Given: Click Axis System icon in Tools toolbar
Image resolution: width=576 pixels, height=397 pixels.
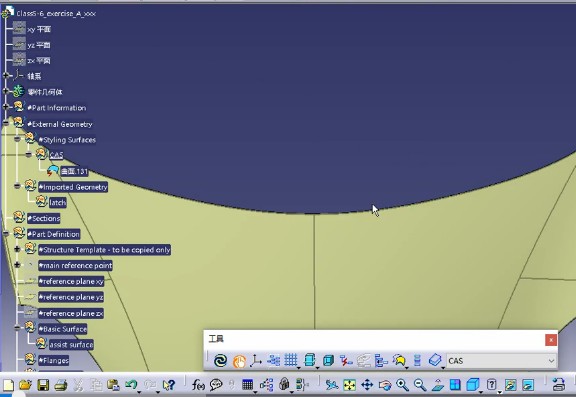Looking at the screenshot, I should 256,361.
